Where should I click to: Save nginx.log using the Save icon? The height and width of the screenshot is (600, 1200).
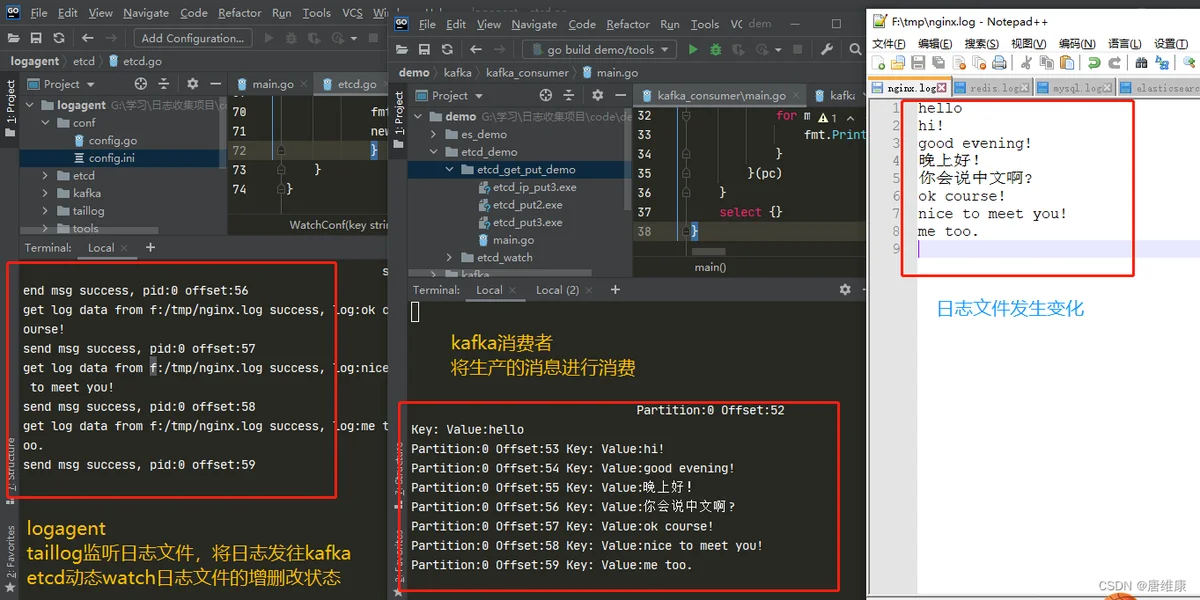[917, 63]
